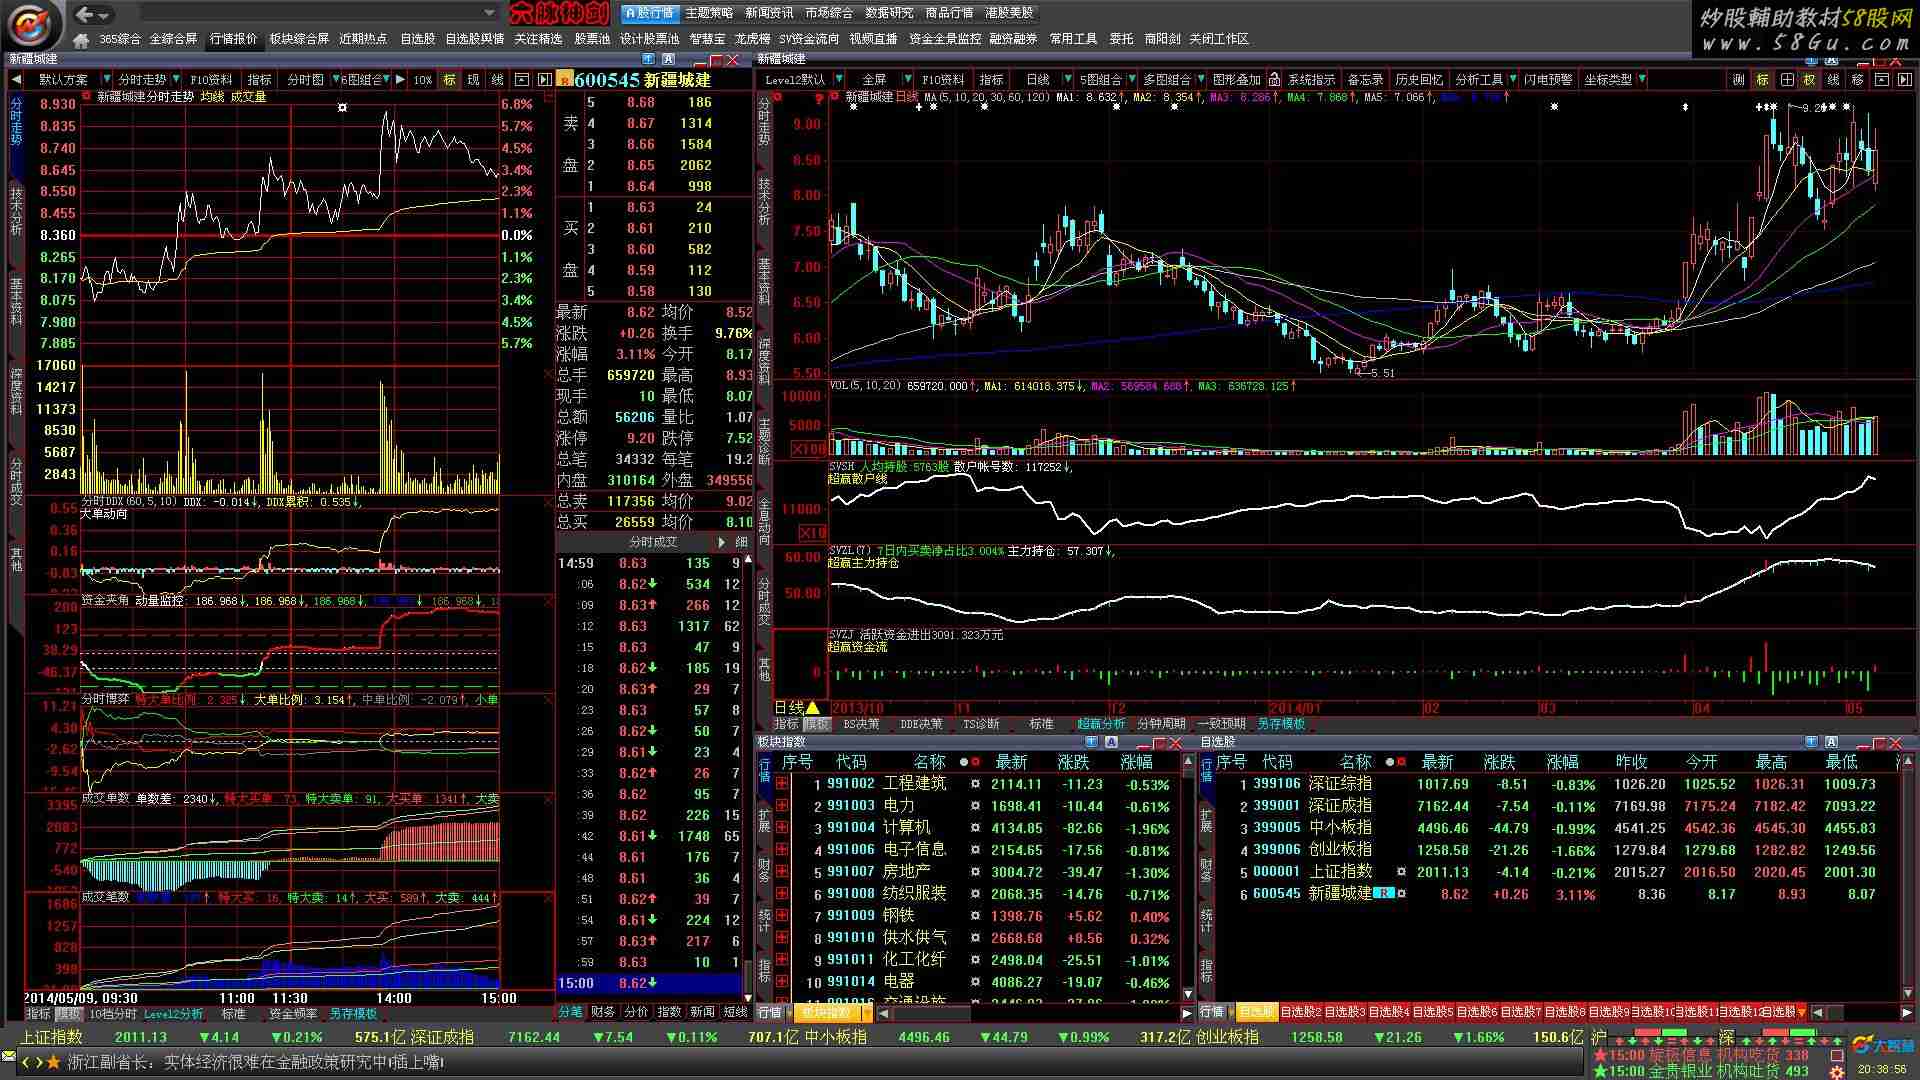The height and width of the screenshot is (1080, 1920).
Task: Click the yellow star in news ticker
Action: 54,1062
